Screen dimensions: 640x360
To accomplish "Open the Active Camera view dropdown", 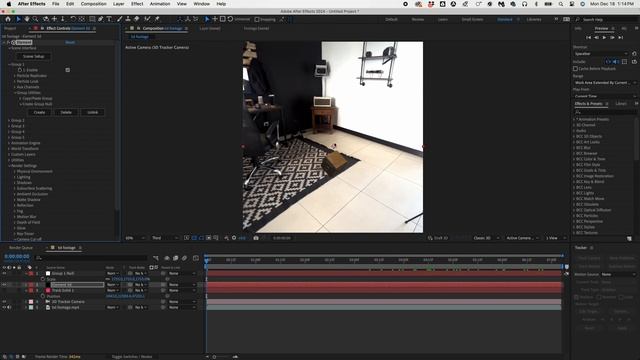I will 522,238.
